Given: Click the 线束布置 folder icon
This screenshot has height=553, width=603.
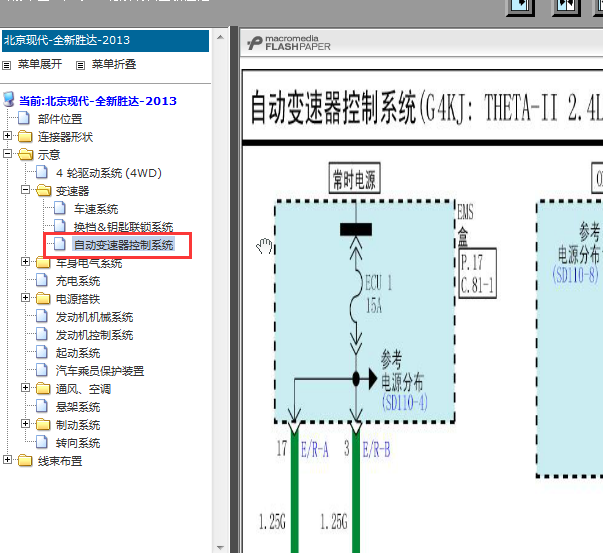Looking at the screenshot, I should [25, 460].
